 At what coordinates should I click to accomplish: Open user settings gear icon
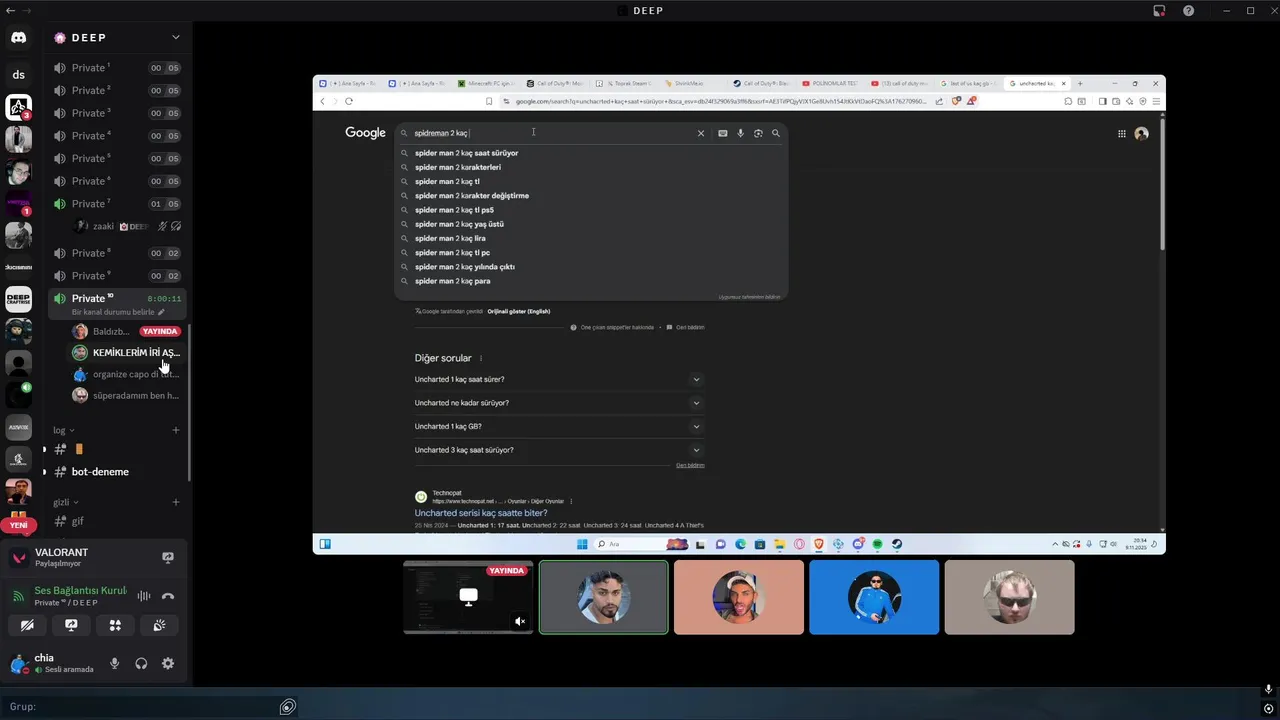(168, 663)
